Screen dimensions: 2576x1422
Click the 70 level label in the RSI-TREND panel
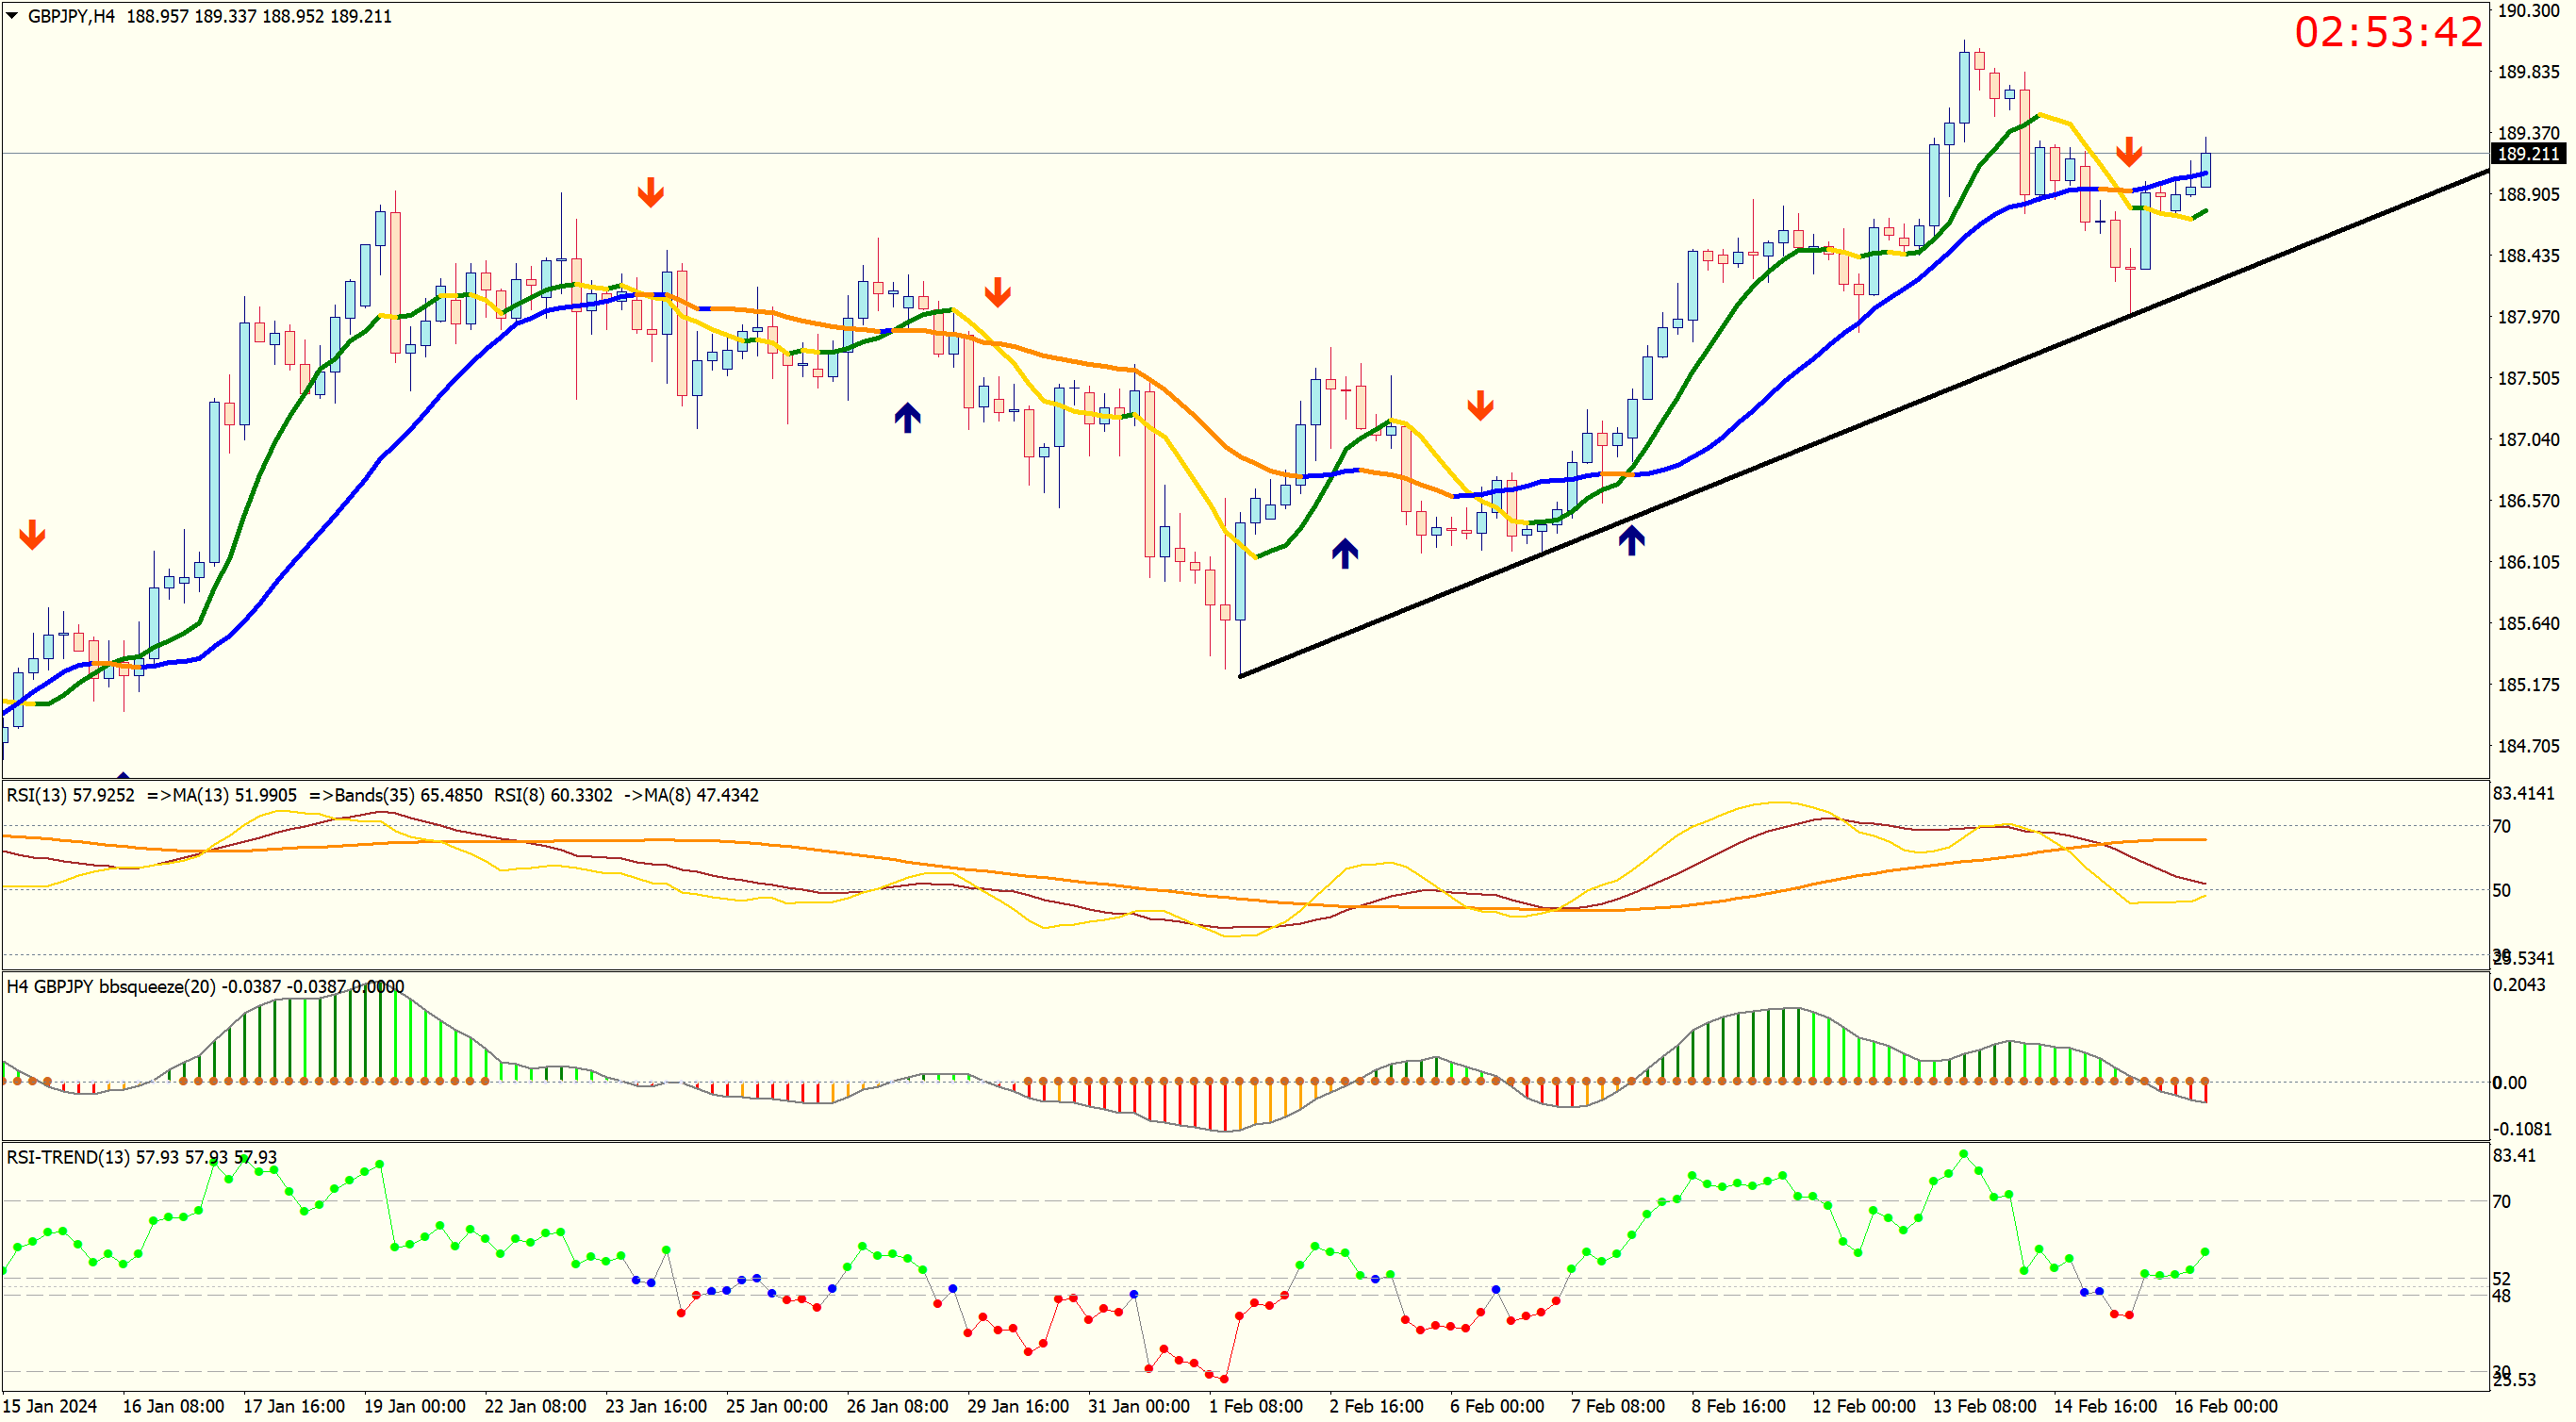click(x=2501, y=1201)
